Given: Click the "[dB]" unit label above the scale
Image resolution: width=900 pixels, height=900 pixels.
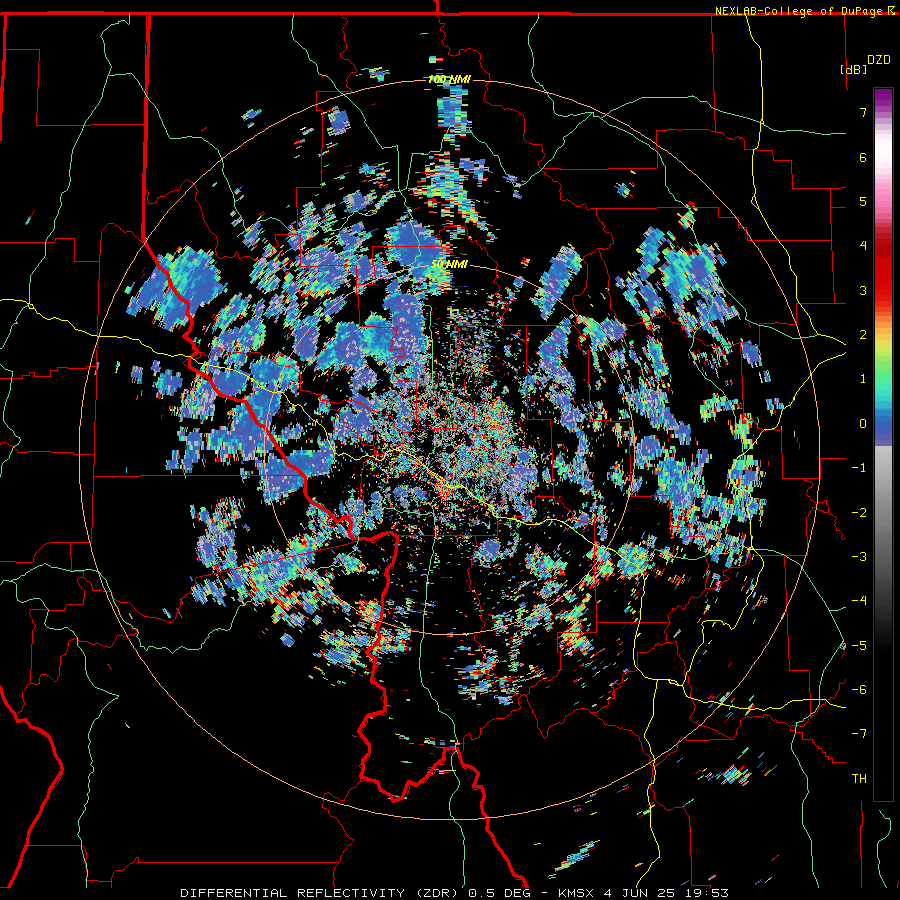Looking at the screenshot, I should pos(854,69).
